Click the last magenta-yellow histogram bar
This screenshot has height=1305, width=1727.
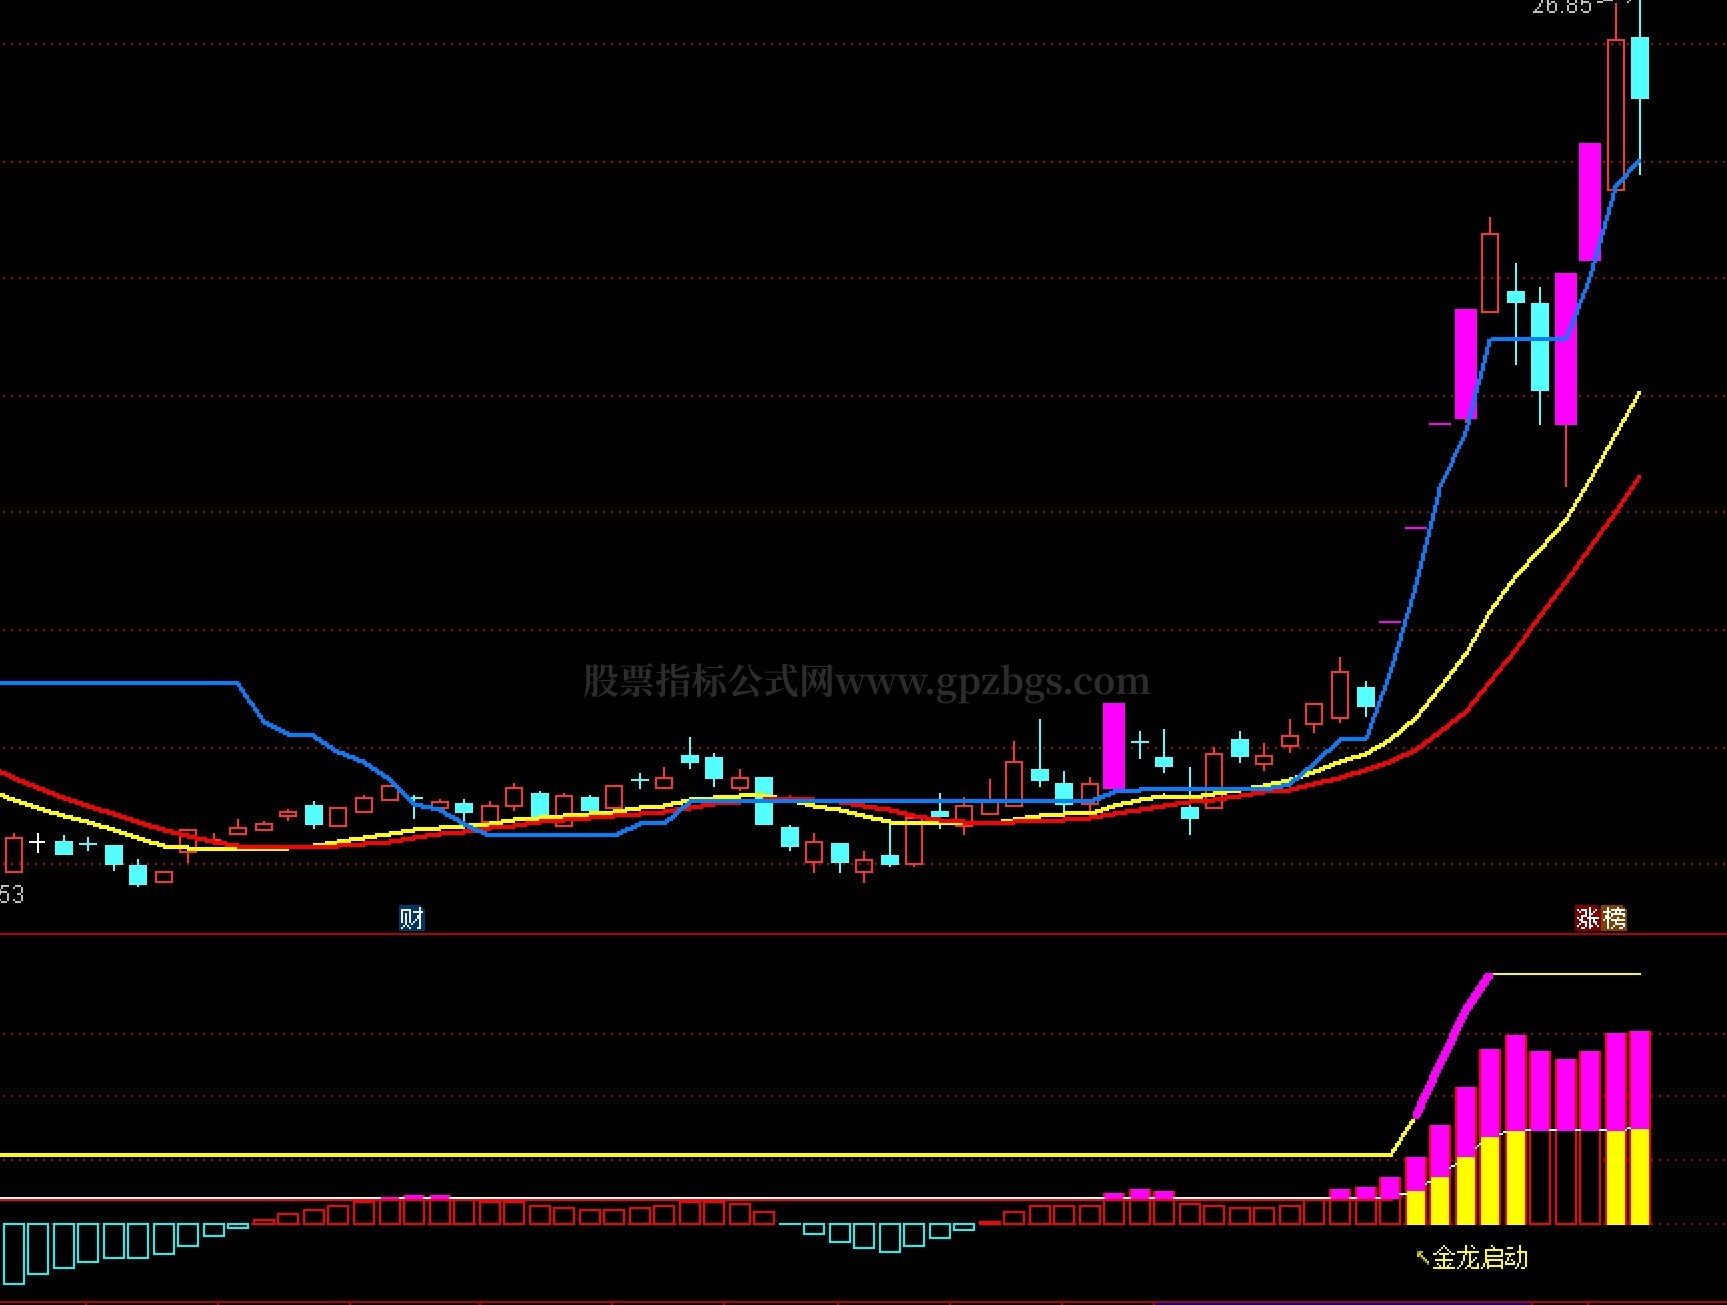(x=1640, y=1127)
